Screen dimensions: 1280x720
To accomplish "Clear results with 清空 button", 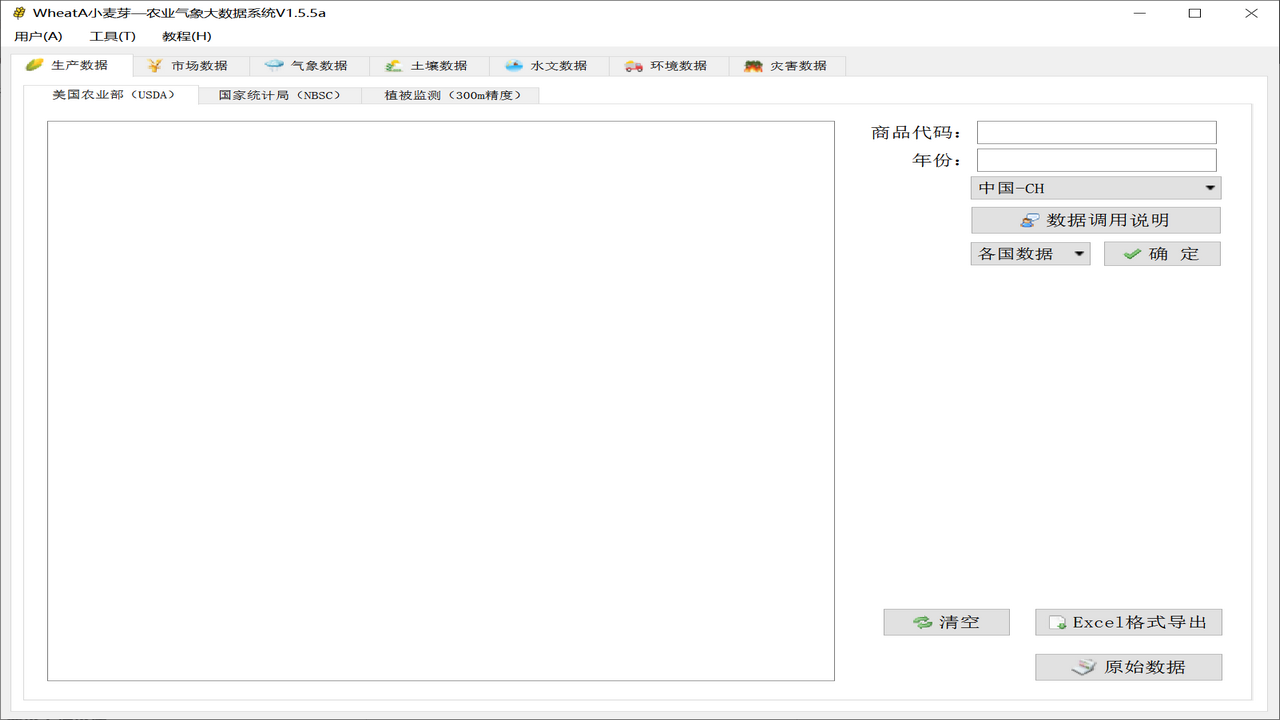I will pyautogui.click(x=946, y=622).
